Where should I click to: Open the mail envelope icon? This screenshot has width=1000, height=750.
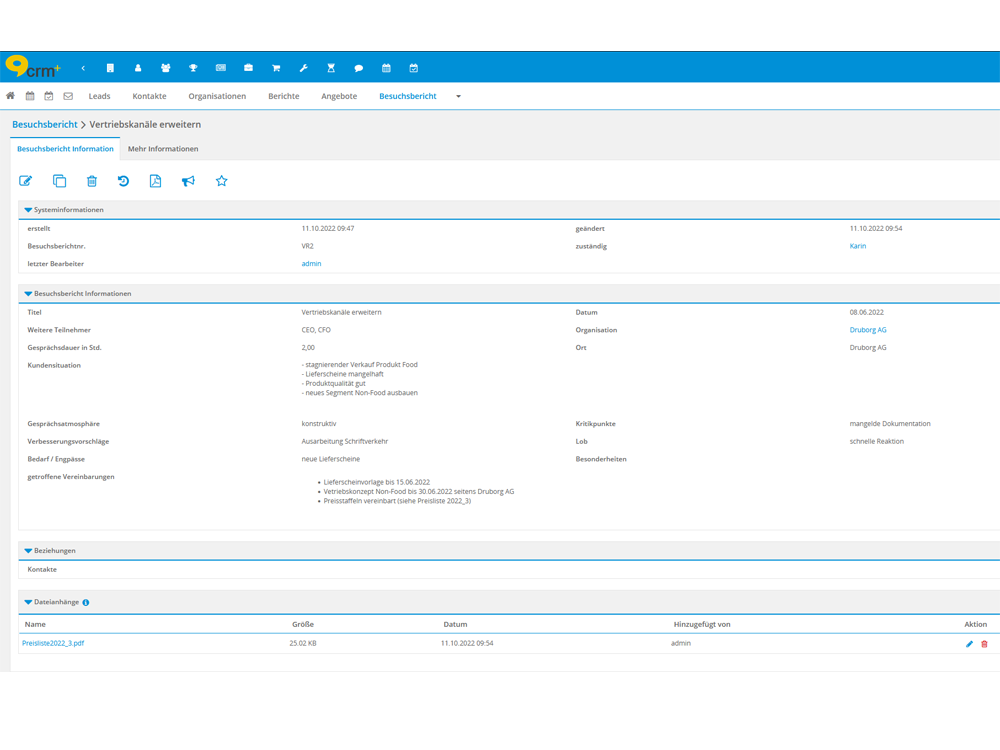pyautogui.click(x=68, y=96)
